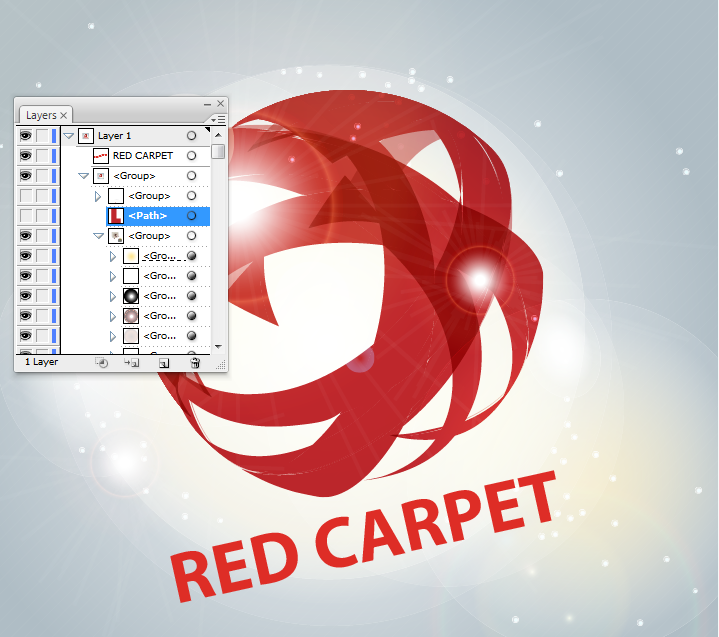Toggle lock box on the <Path> row
The width and height of the screenshot is (719, 637).
click(42, 216)
